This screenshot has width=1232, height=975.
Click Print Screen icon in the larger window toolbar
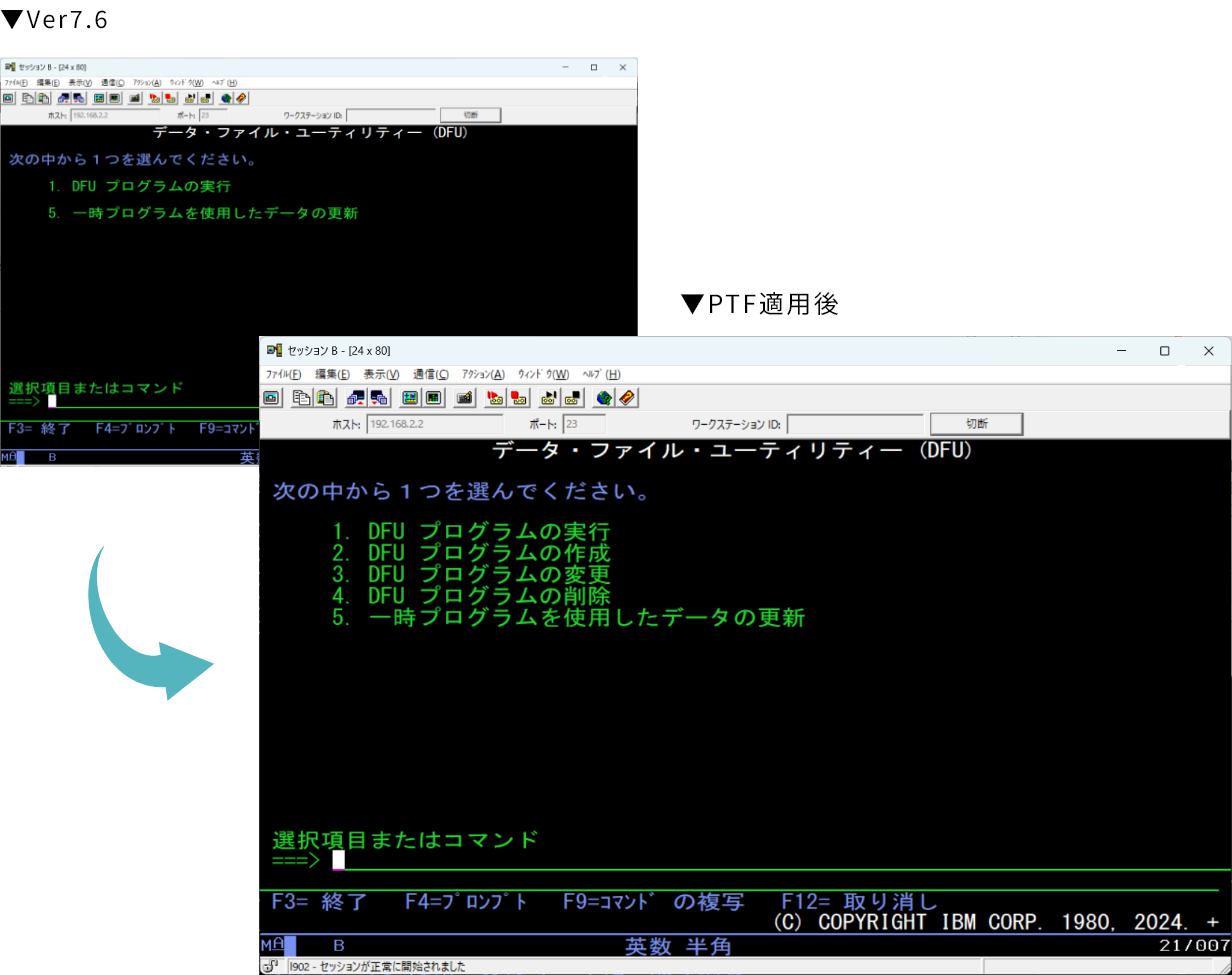pyautogui.click(x=272, y=398)
